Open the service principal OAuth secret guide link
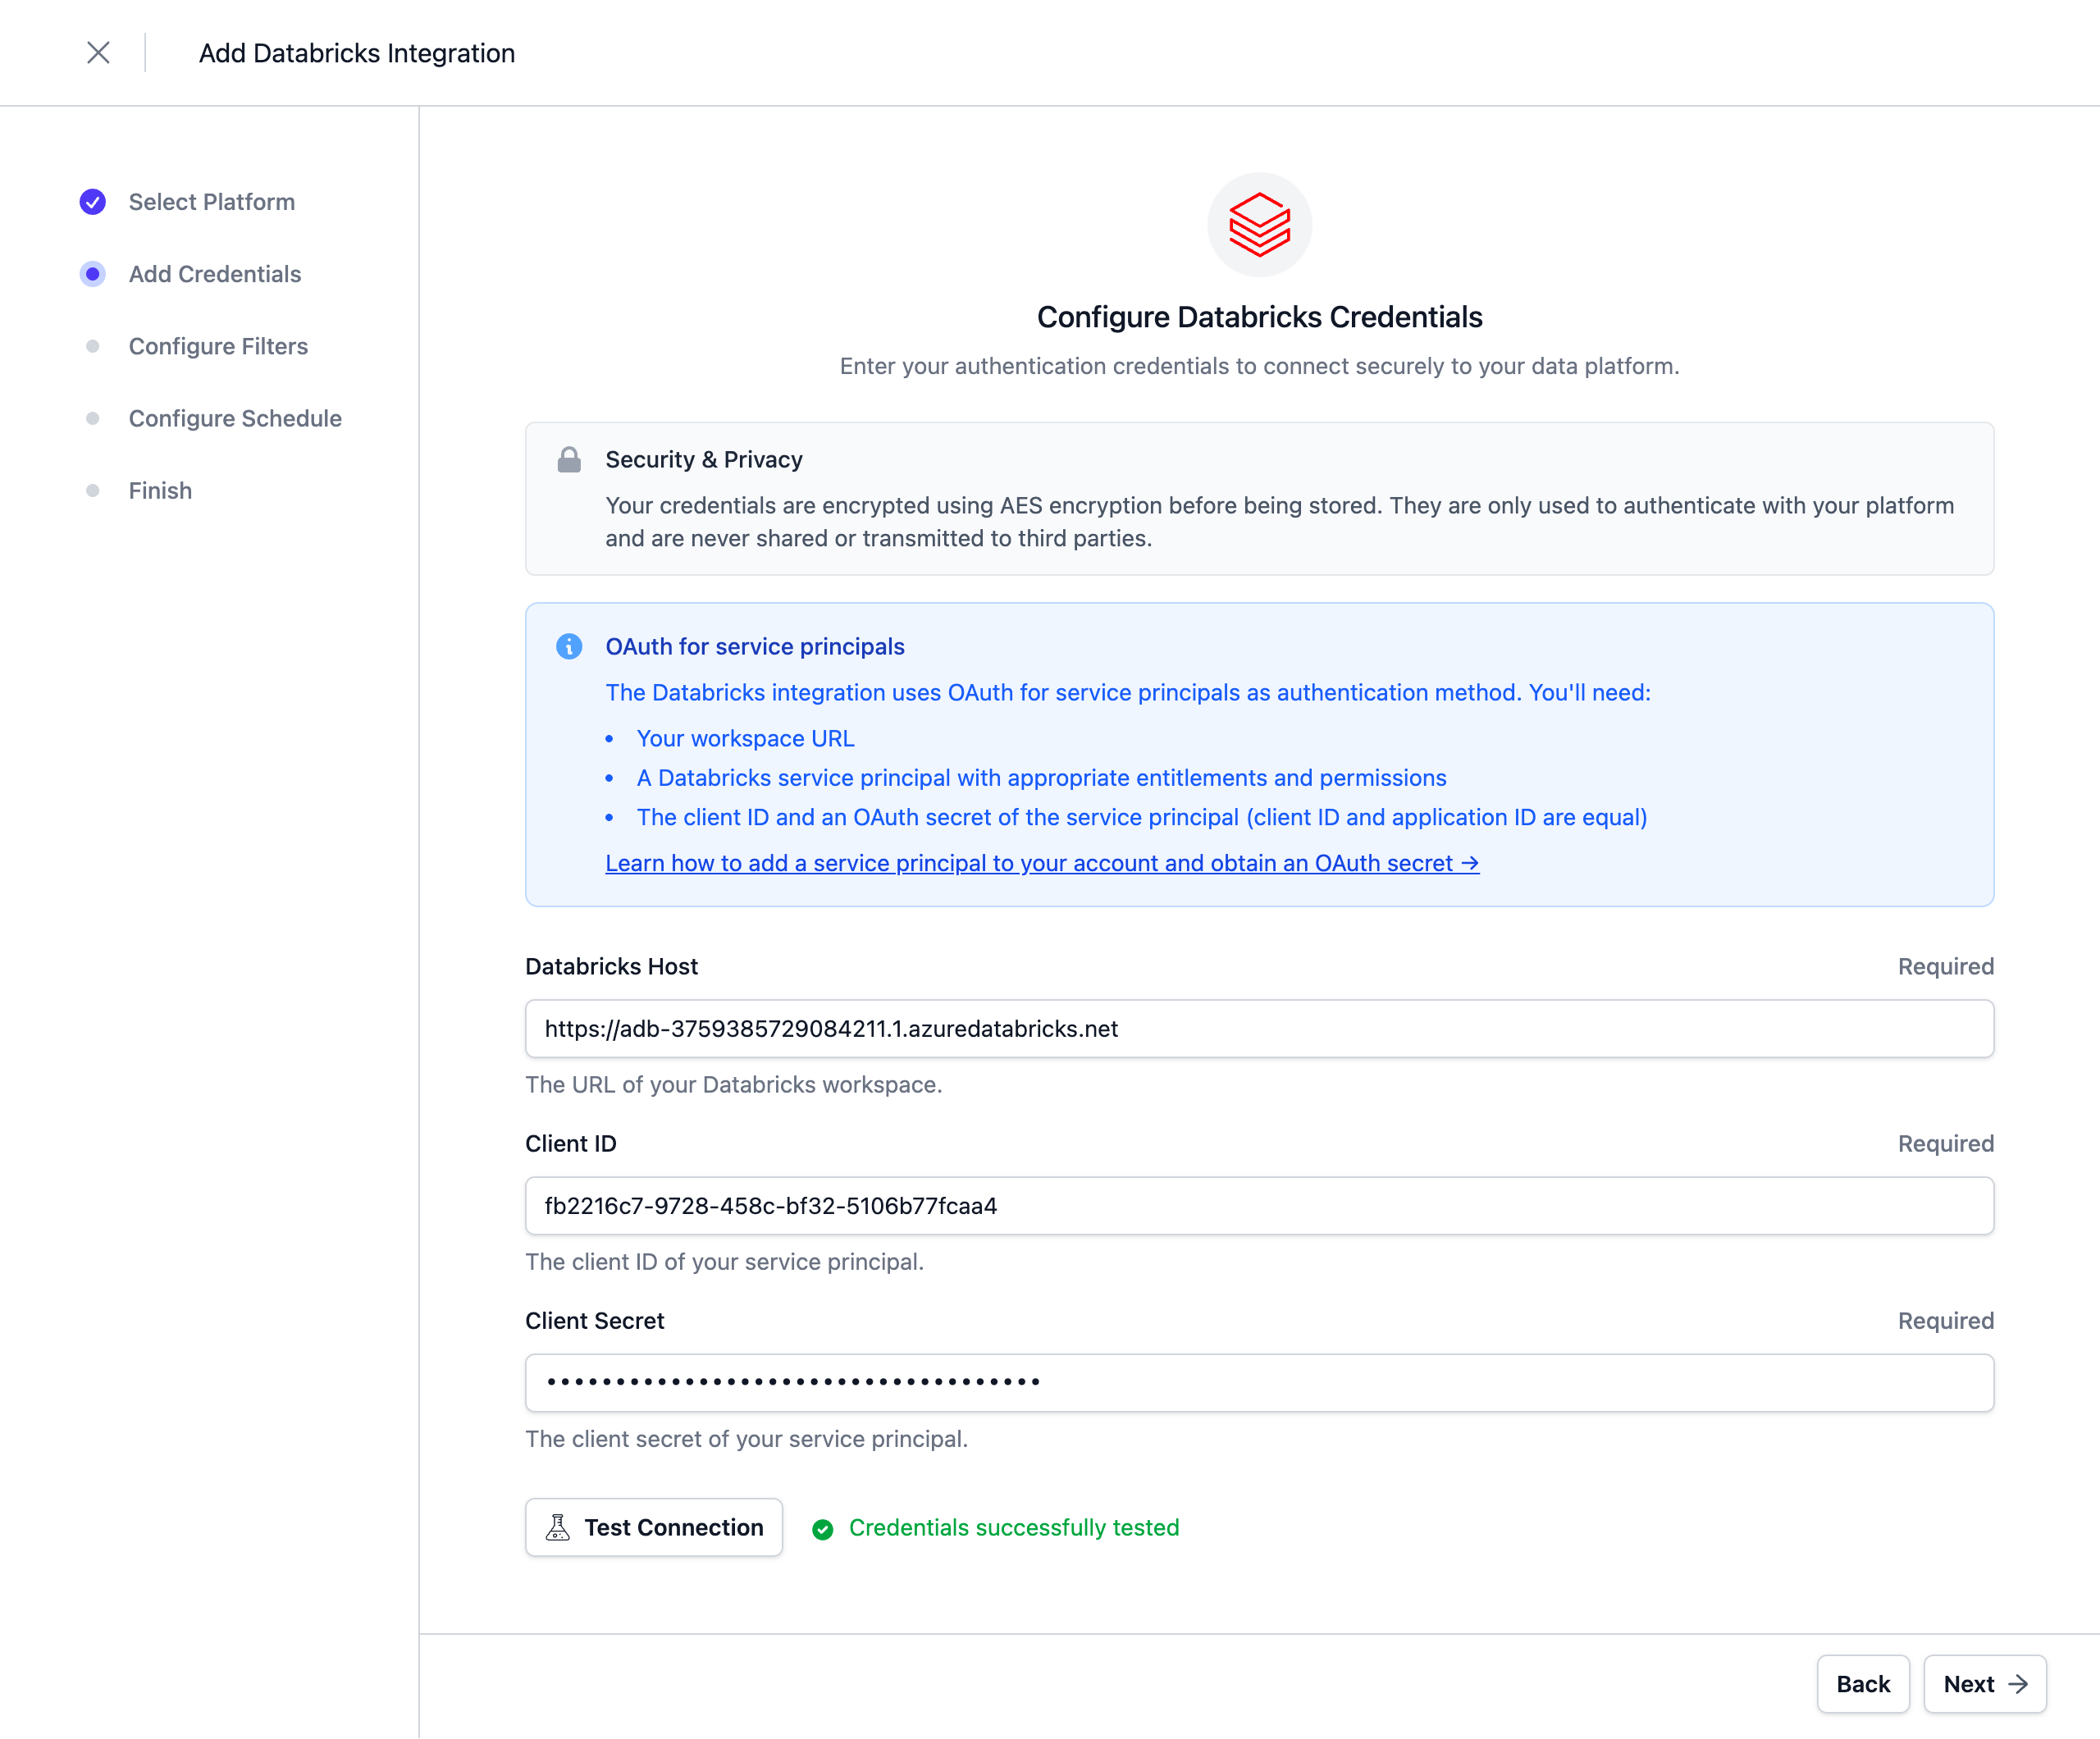 1042,863
